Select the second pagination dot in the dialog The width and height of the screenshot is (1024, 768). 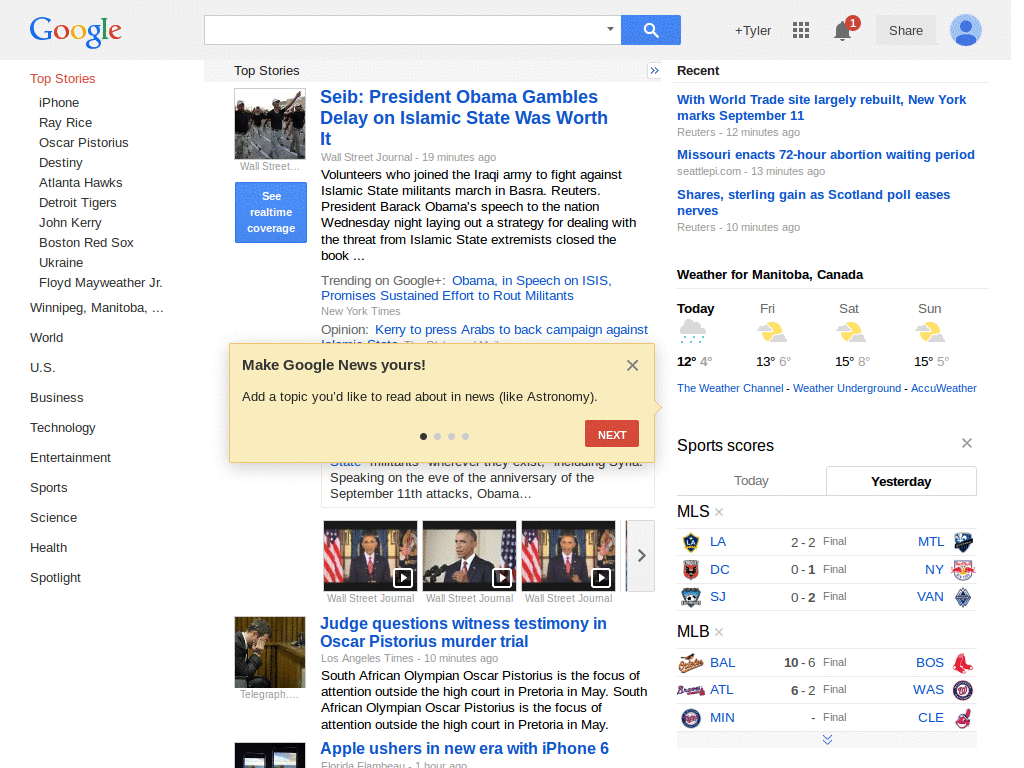coord(437,436)
